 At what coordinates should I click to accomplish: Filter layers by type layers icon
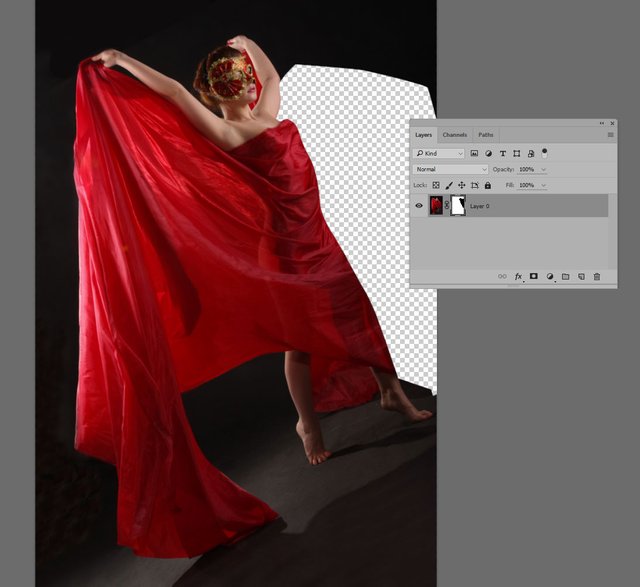point(503,153)
